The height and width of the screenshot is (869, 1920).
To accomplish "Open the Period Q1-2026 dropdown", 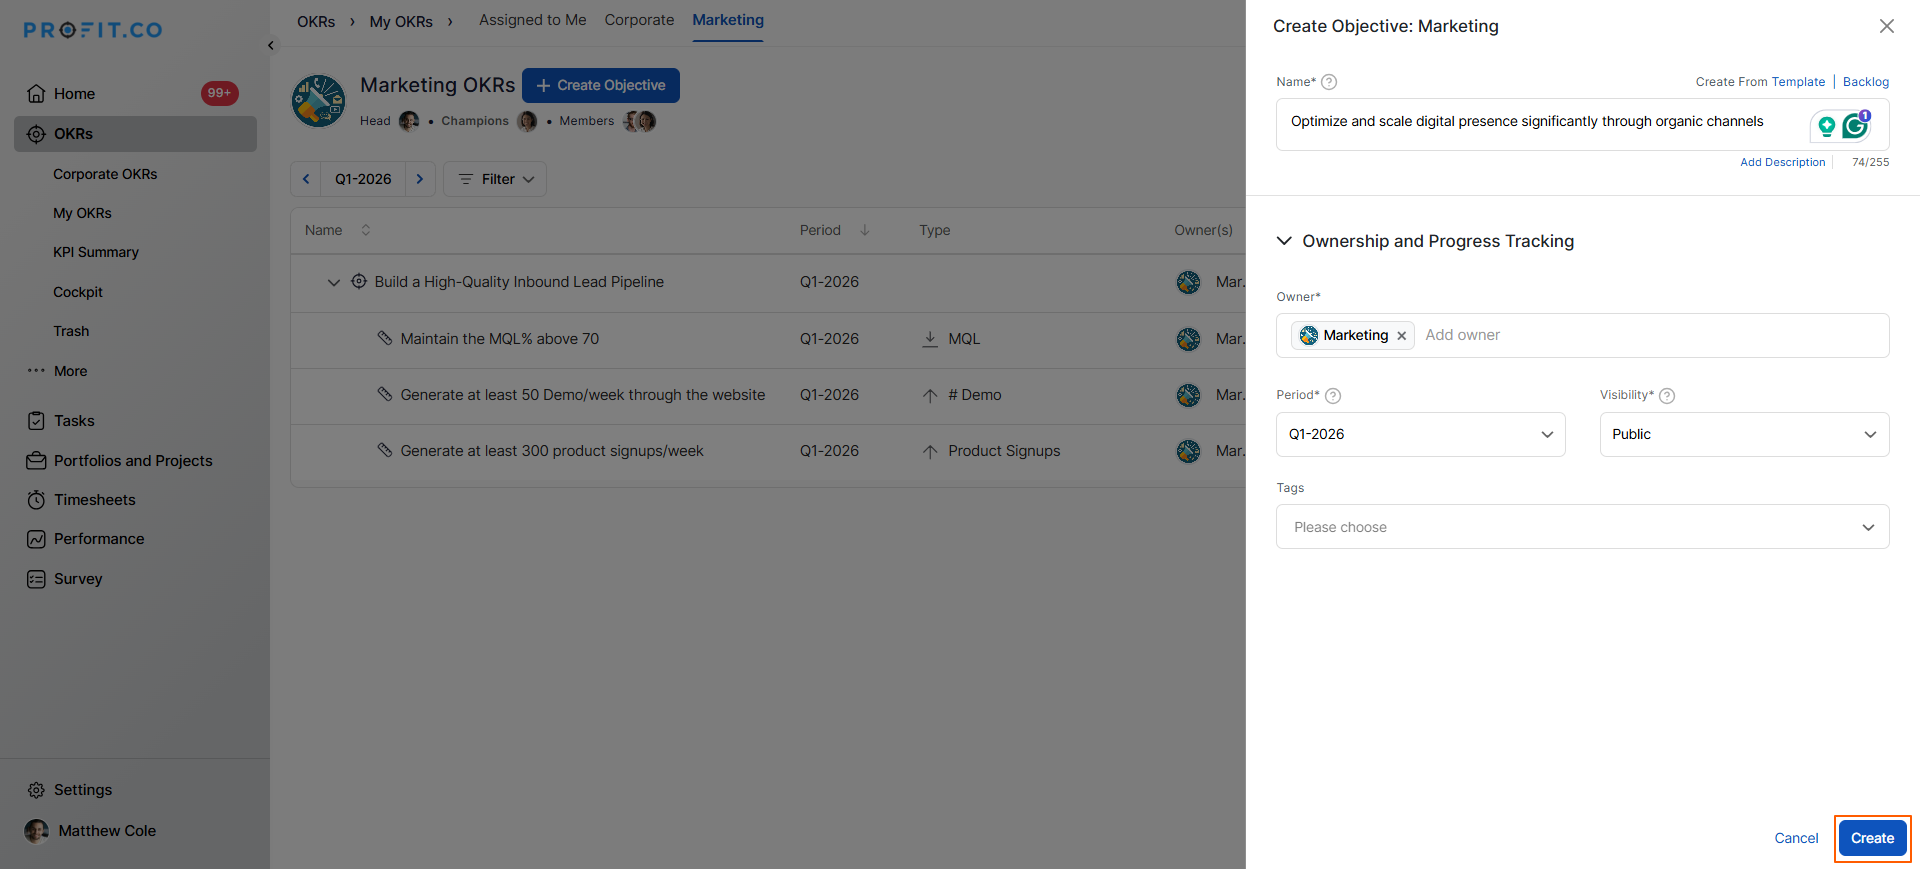I will (x=1420, y=434).
